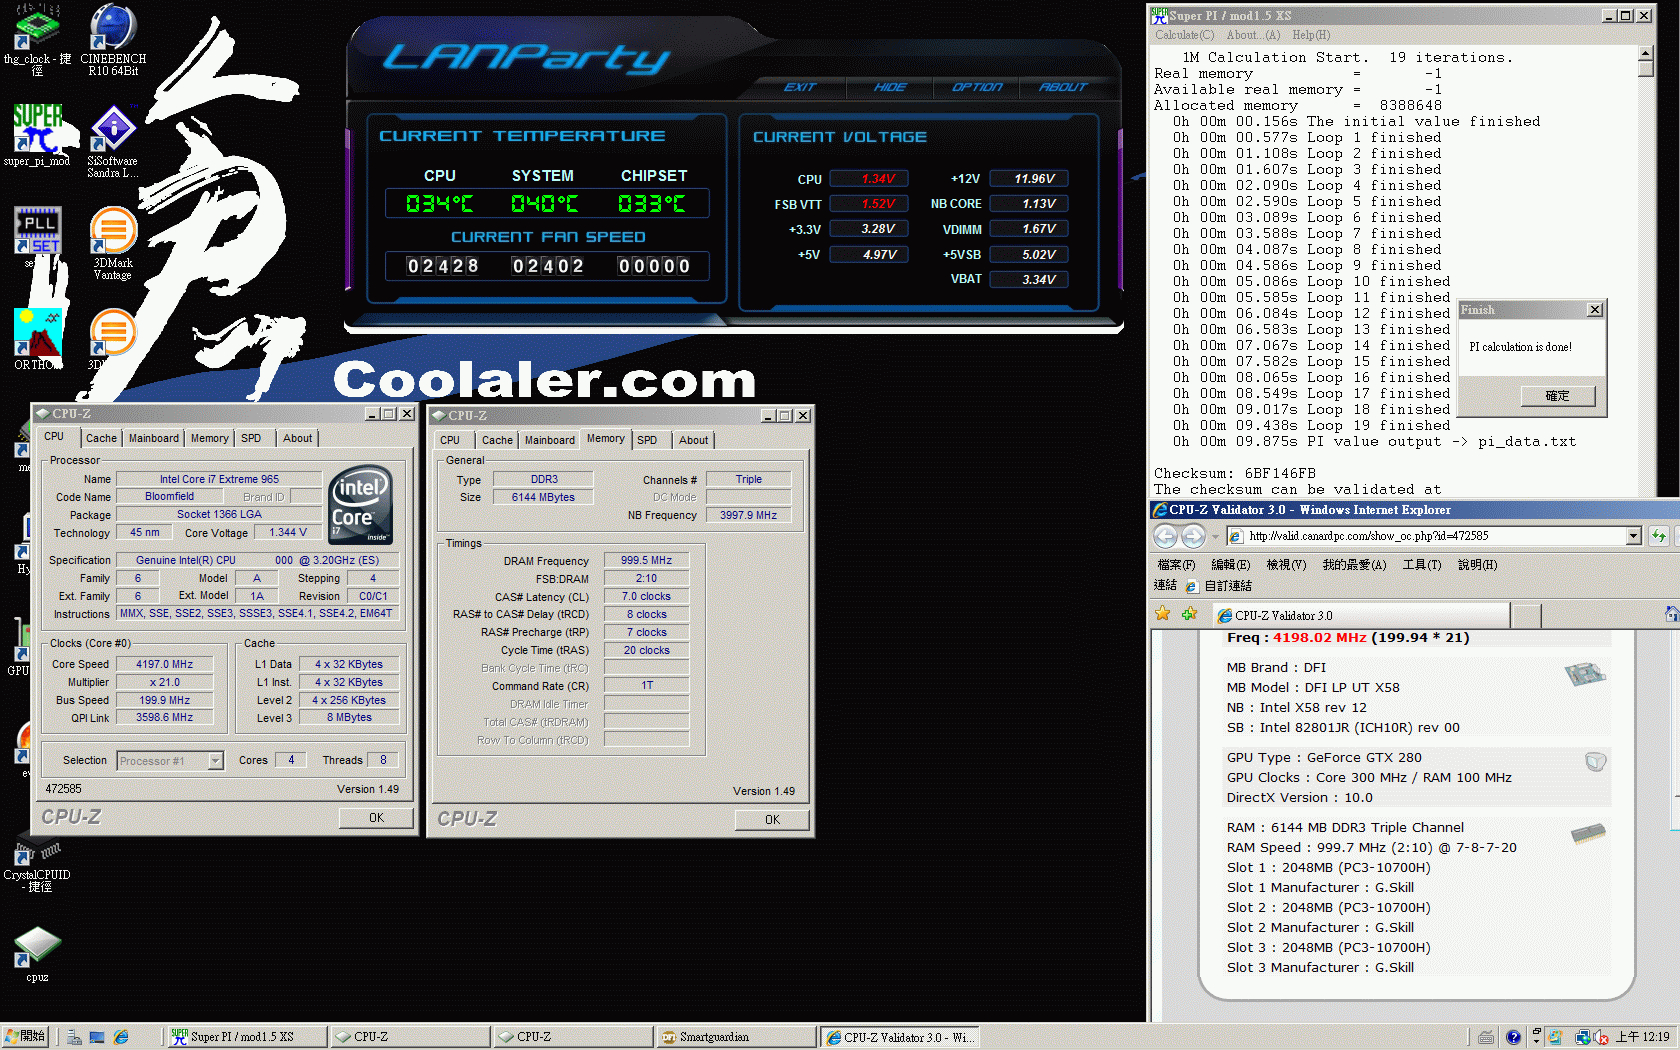
Task: Click OK in left CPU-Z window
Action: pyautogui.click(x=376, y=818)
